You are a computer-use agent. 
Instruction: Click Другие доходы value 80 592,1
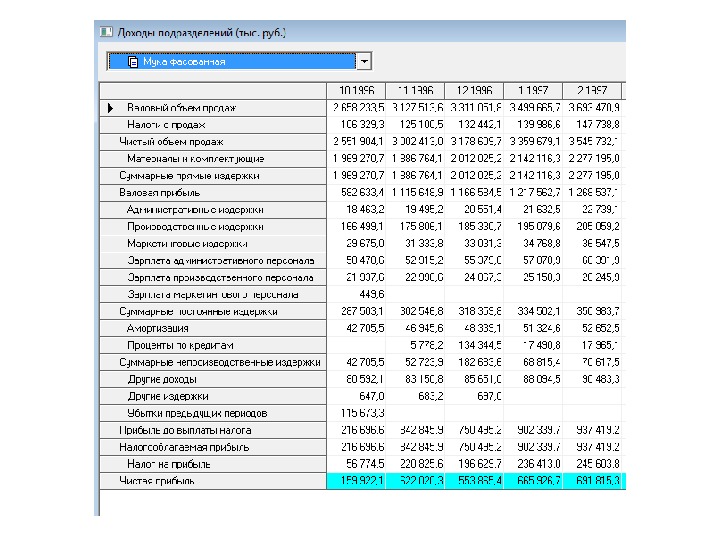pos(356,380)
